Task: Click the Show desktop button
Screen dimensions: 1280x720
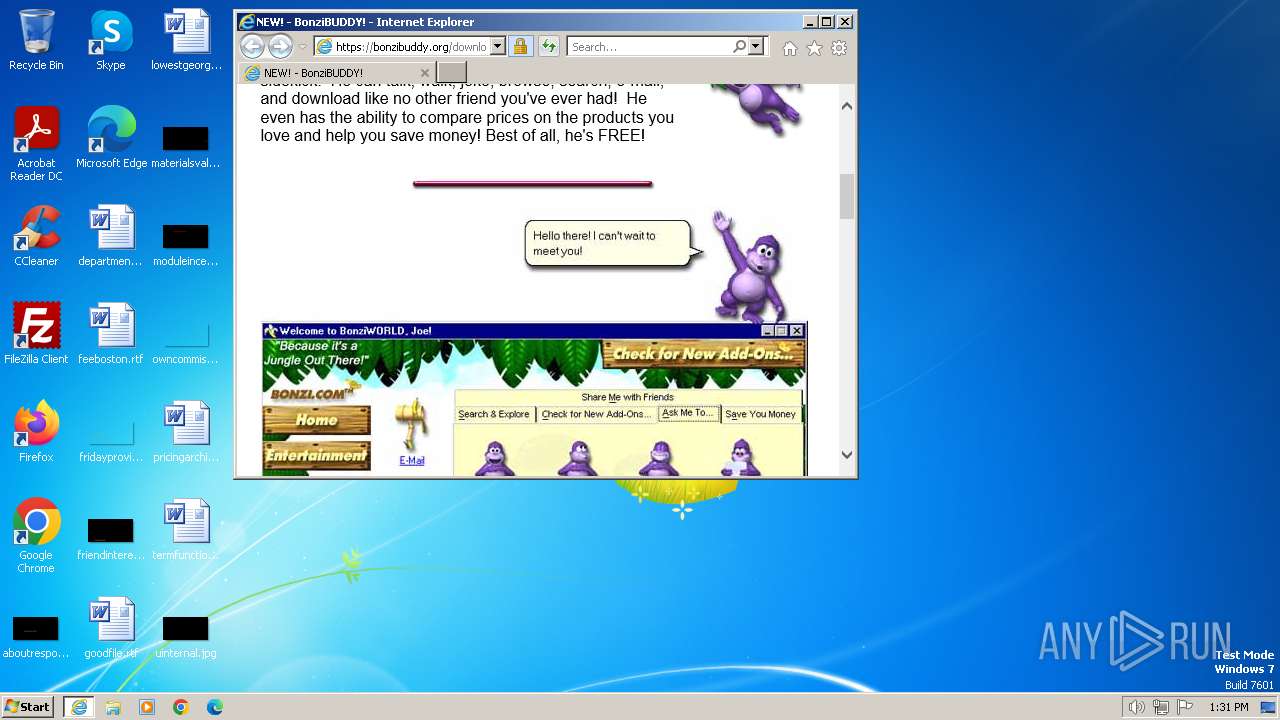Action: [x=1268, y=707]
